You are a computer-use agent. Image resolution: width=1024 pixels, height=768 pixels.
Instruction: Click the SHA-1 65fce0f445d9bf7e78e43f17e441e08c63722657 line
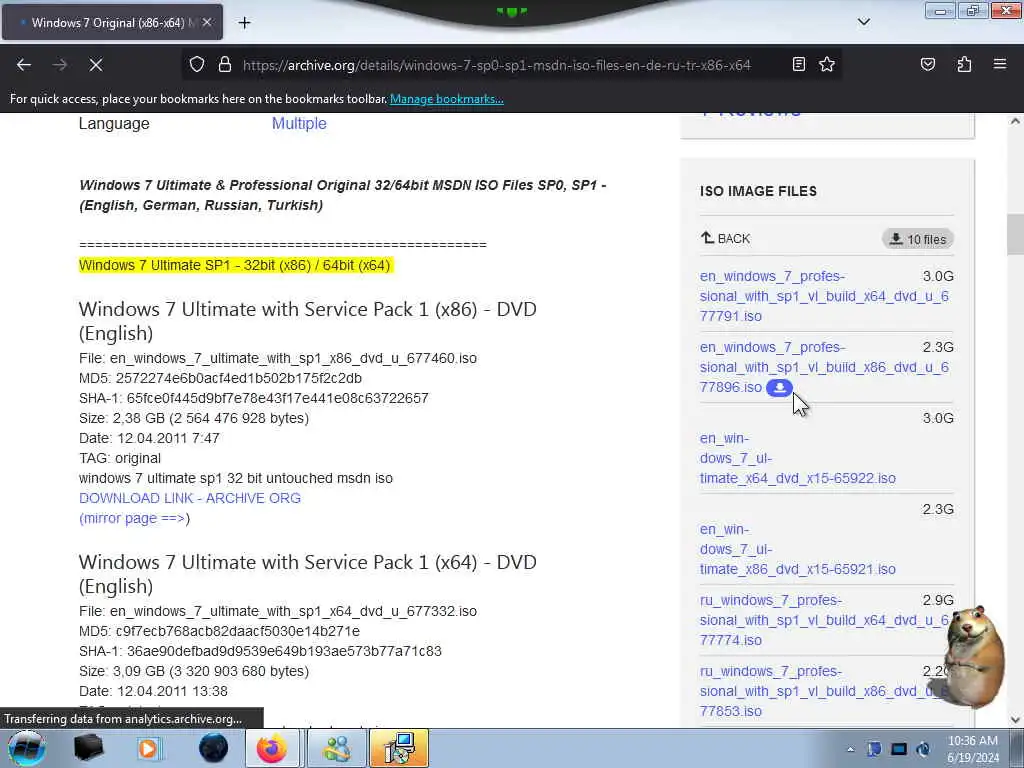coord(253,398)
